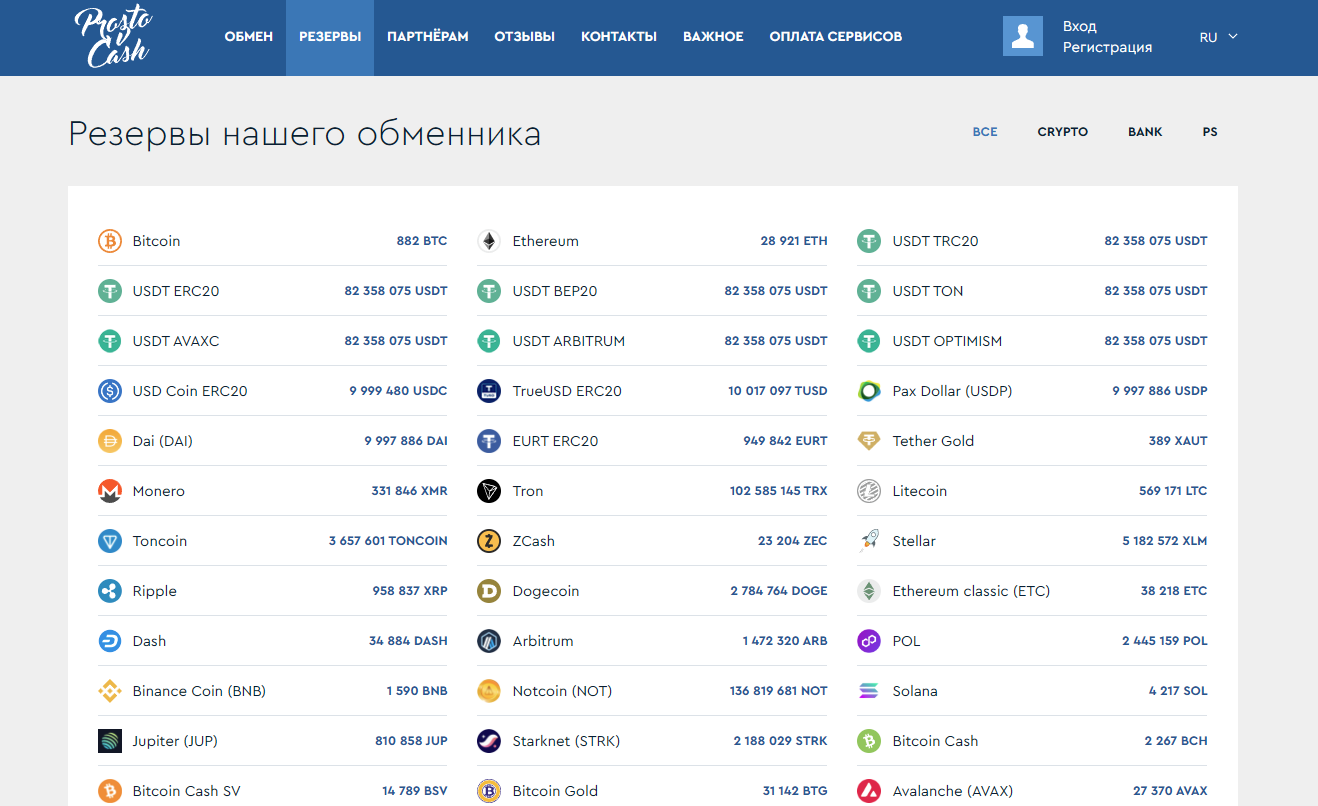Click the USDT ARBITRUM label
Screen dimensions: 1318x806
pos(569,341)
